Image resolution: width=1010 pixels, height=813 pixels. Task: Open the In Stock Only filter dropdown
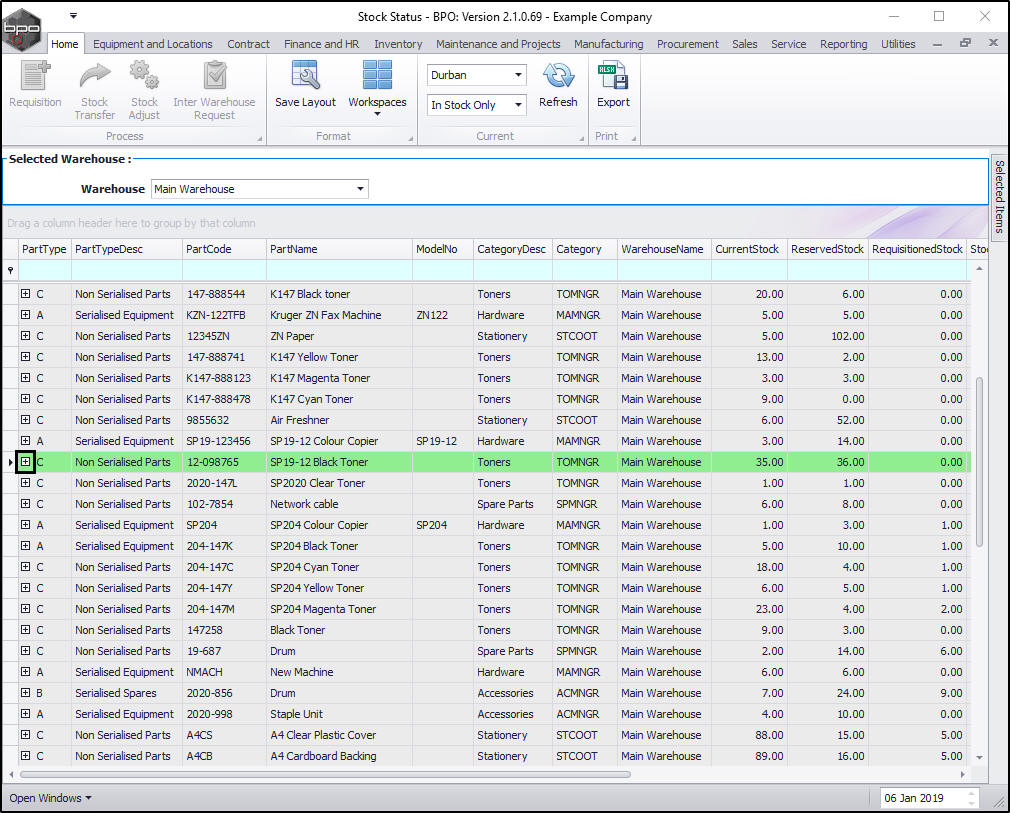[518, 105]
